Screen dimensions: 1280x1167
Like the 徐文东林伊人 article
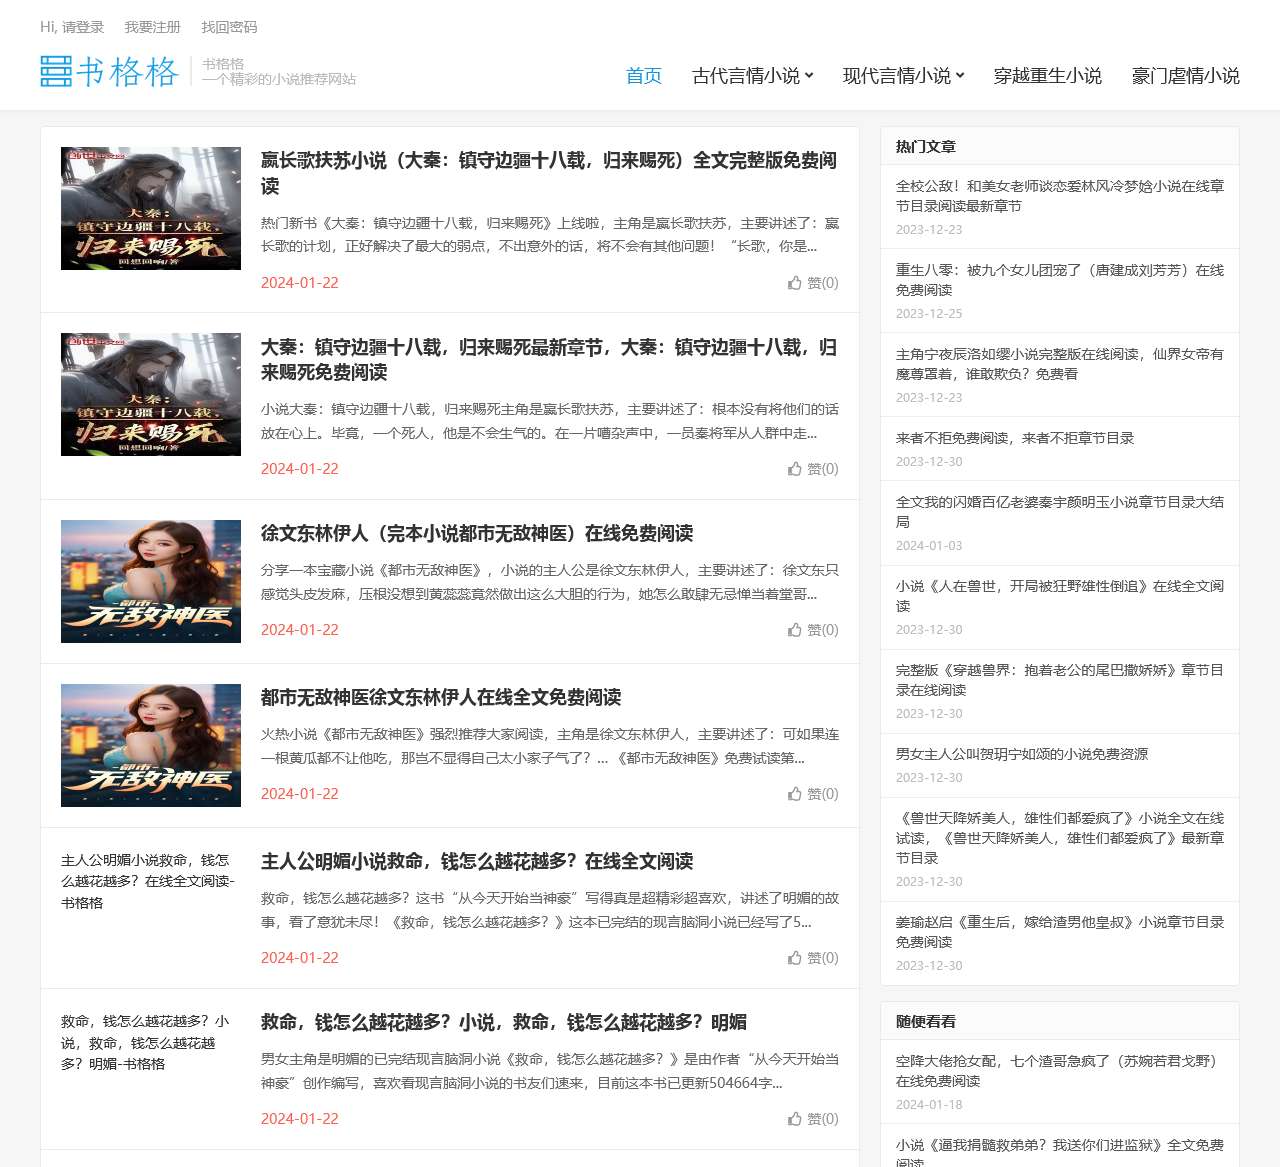814,630
